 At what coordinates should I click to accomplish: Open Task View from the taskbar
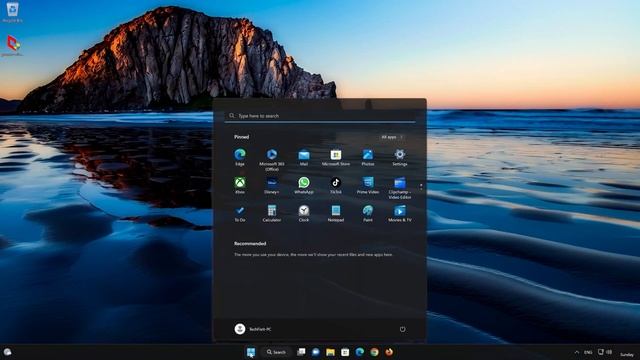click(301, 352)
